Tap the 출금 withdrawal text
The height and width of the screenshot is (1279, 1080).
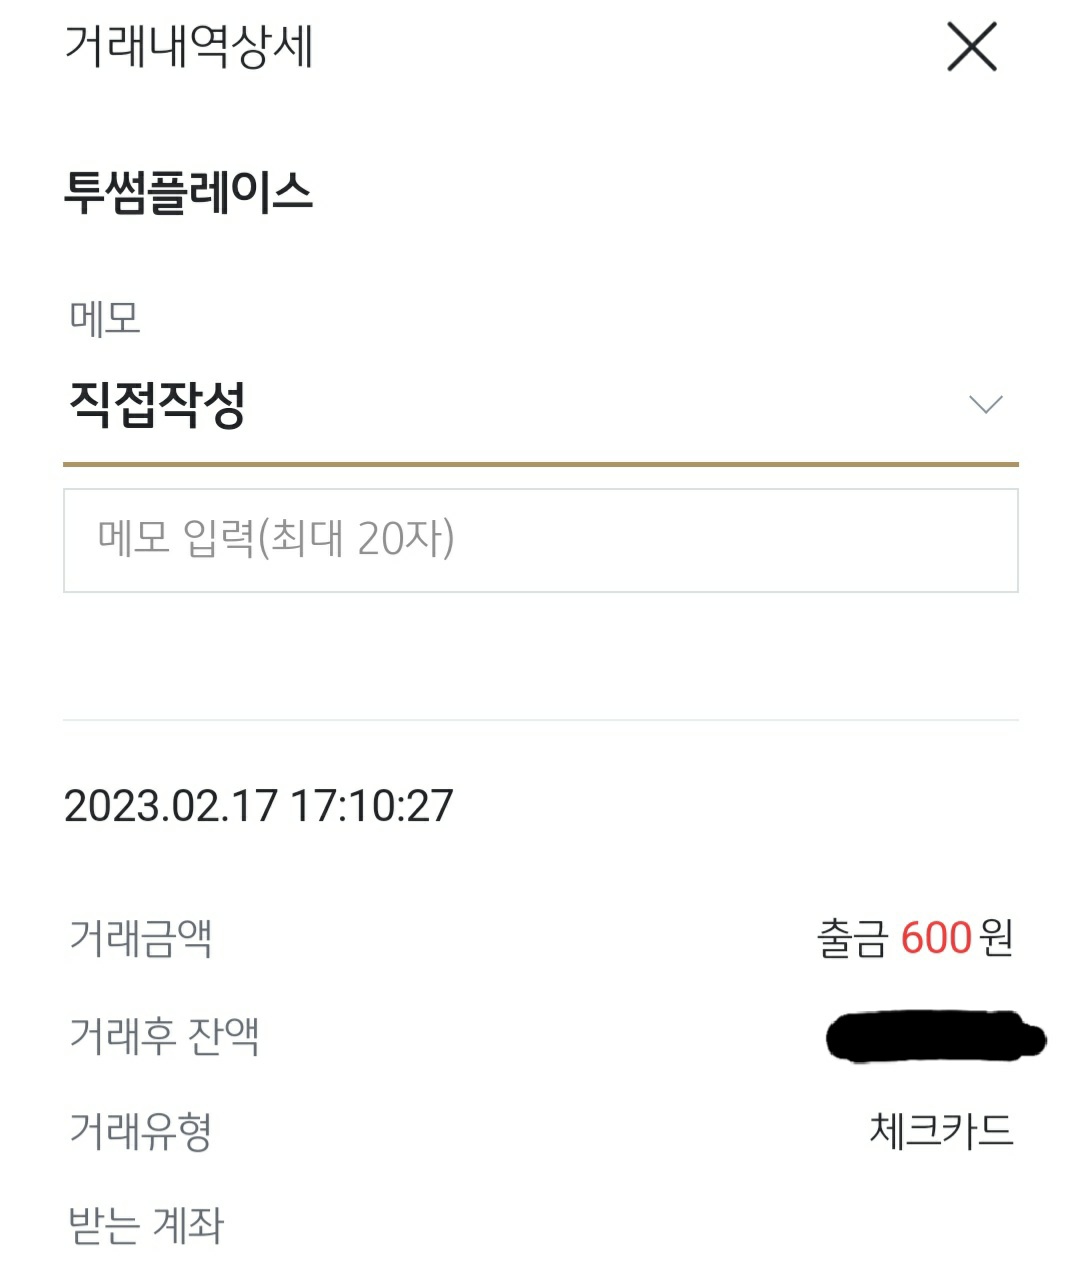point(852,938)
